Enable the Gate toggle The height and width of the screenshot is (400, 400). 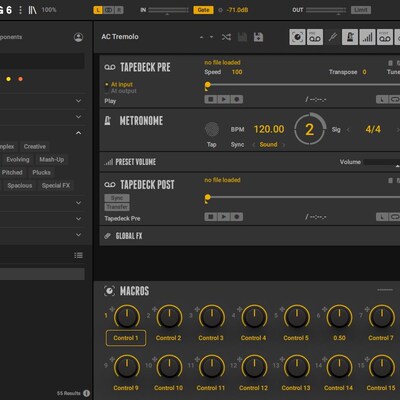[203, 10]
